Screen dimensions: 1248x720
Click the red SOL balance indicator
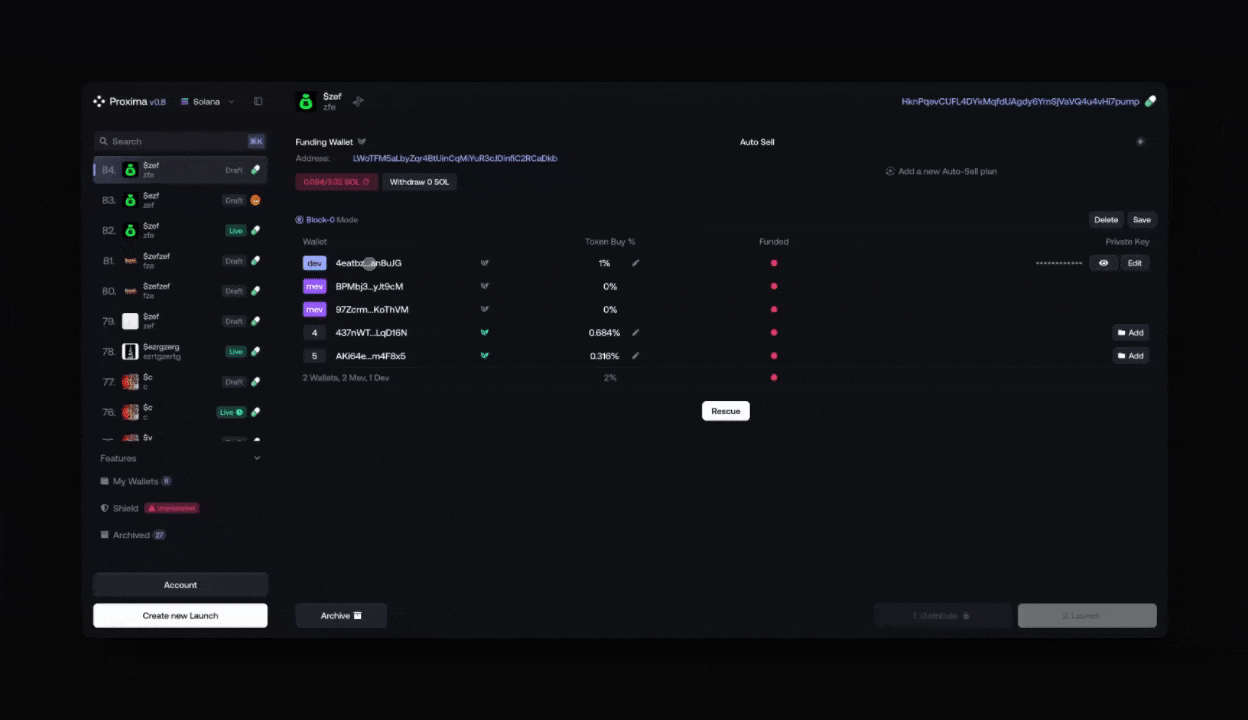336,182
